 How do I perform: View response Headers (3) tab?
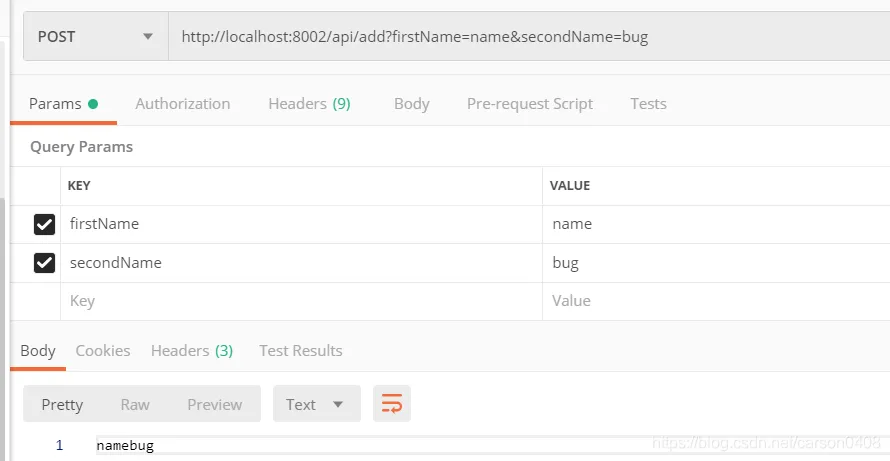(192, 351)
